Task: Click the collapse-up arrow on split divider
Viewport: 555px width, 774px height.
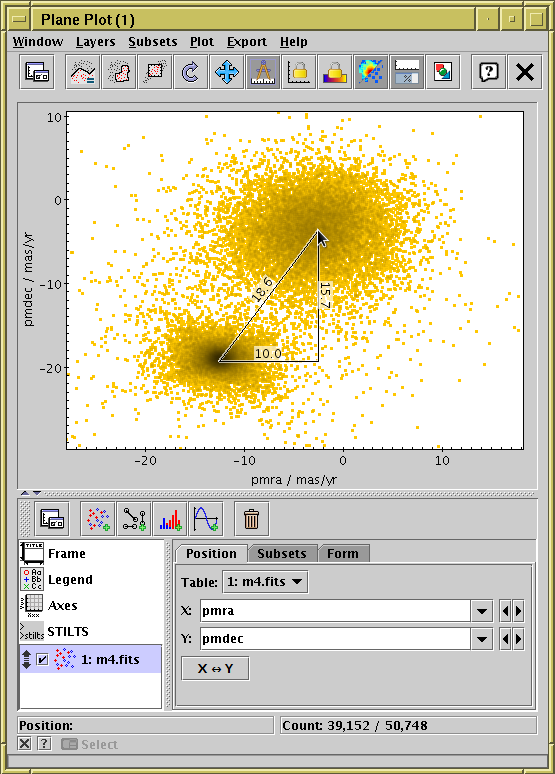Action: pos(25,493)
